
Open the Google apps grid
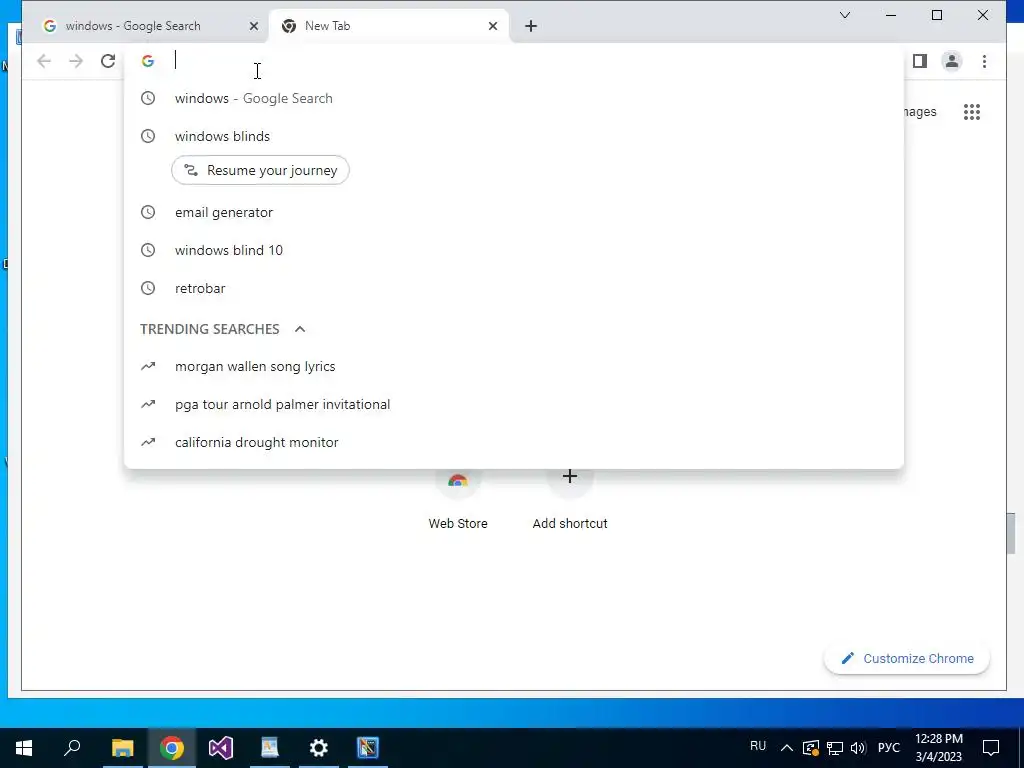(x=972, y=112)
